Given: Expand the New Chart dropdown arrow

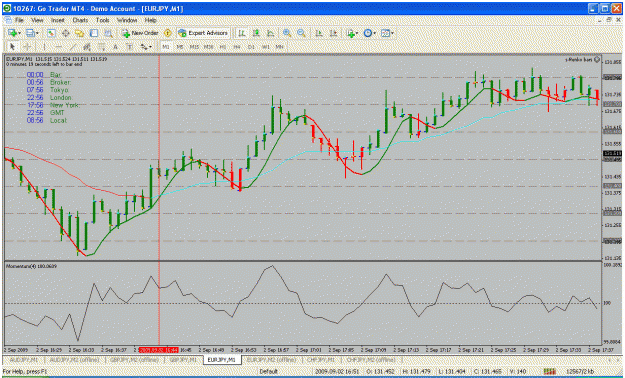Looking at the screenshot, I should tap(19, 33).
